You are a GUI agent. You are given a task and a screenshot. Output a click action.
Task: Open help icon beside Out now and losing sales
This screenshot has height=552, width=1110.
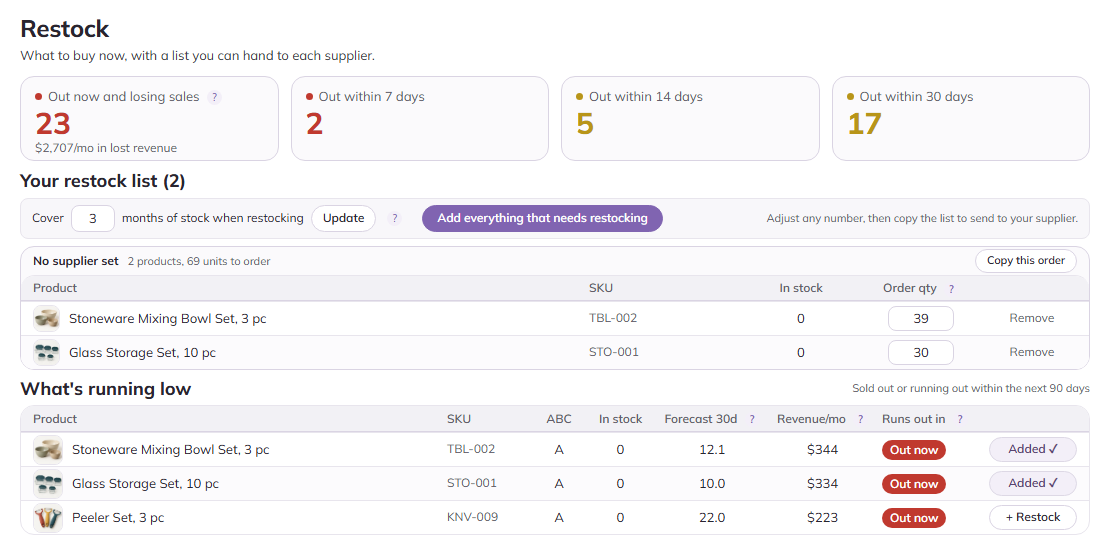(214, 97)
